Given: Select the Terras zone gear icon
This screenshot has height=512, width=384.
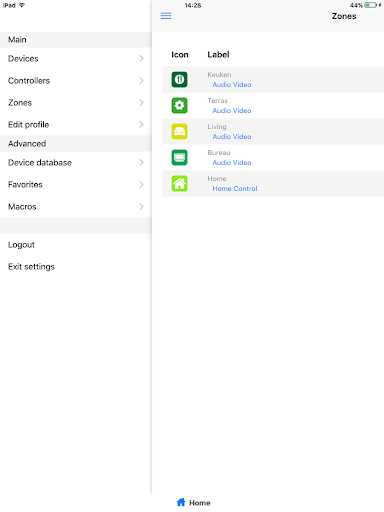Looking at the screenshot, I should pos(179,105).
